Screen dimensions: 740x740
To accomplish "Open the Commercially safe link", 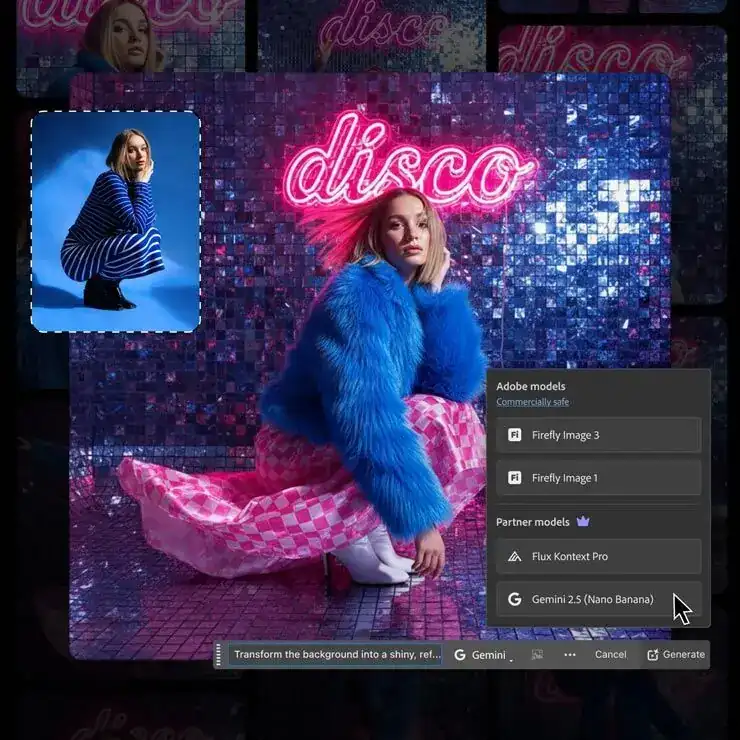I will [x=532, y=402].
